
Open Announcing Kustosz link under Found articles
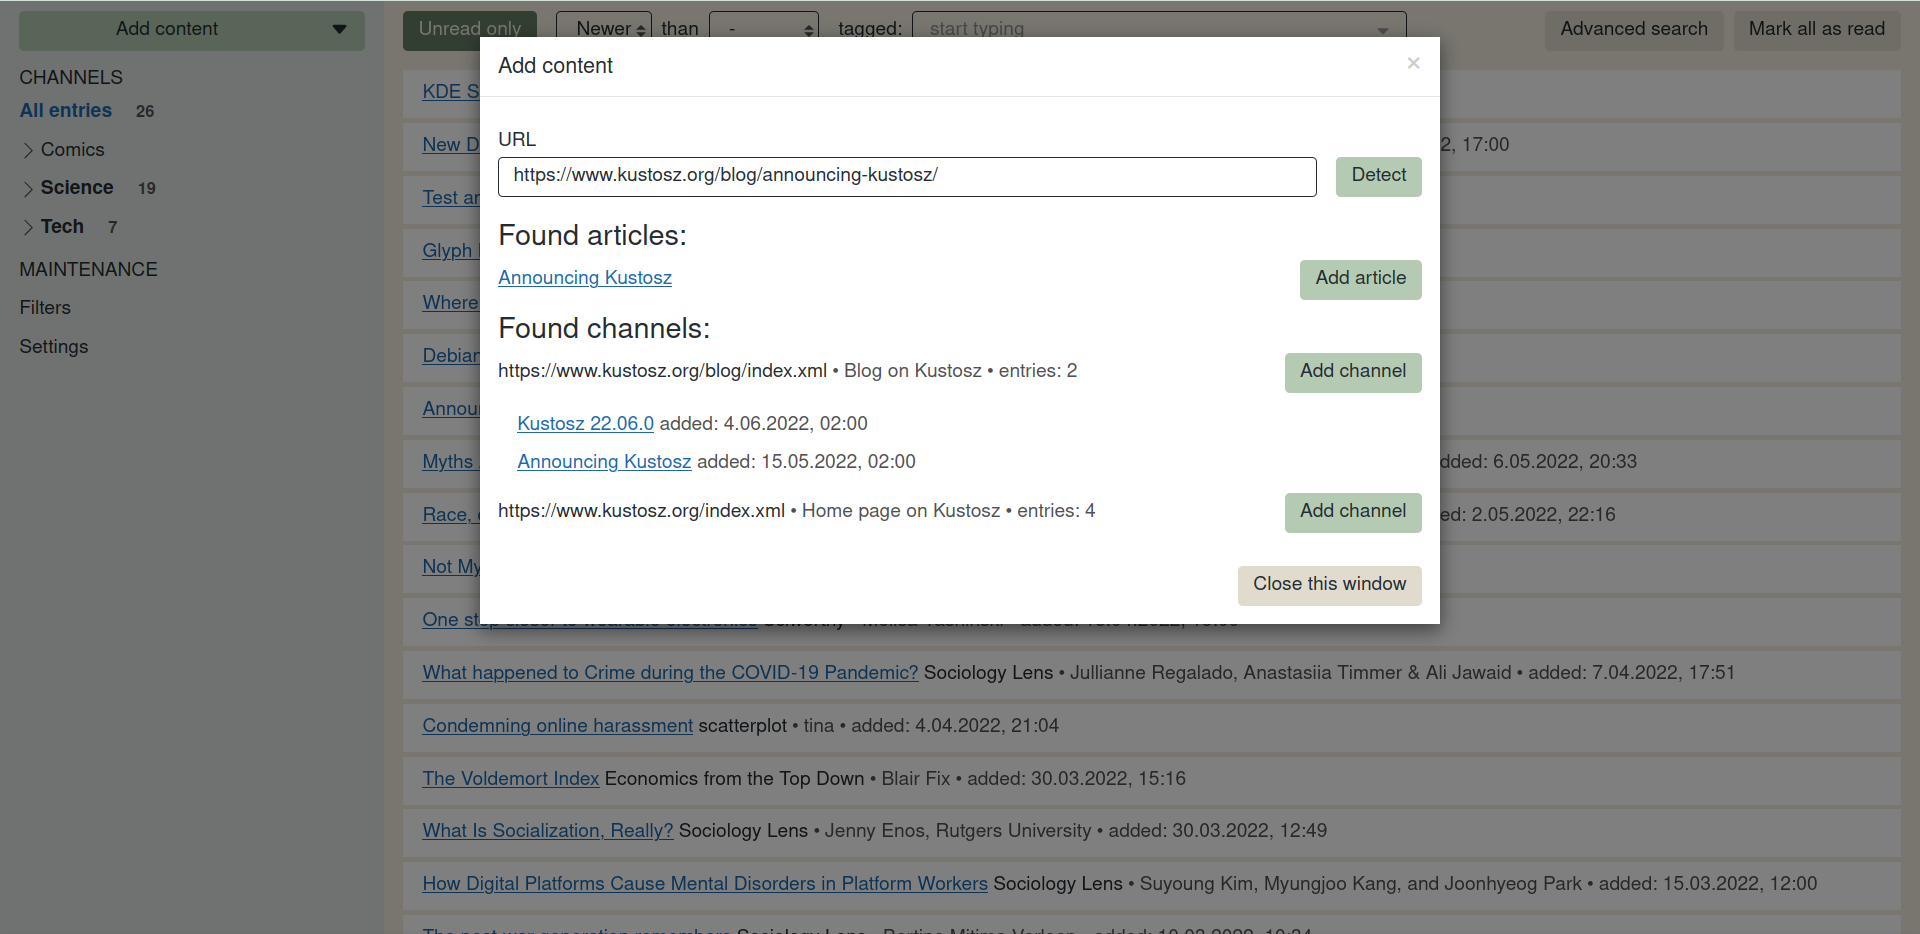[x=585, y=278]
